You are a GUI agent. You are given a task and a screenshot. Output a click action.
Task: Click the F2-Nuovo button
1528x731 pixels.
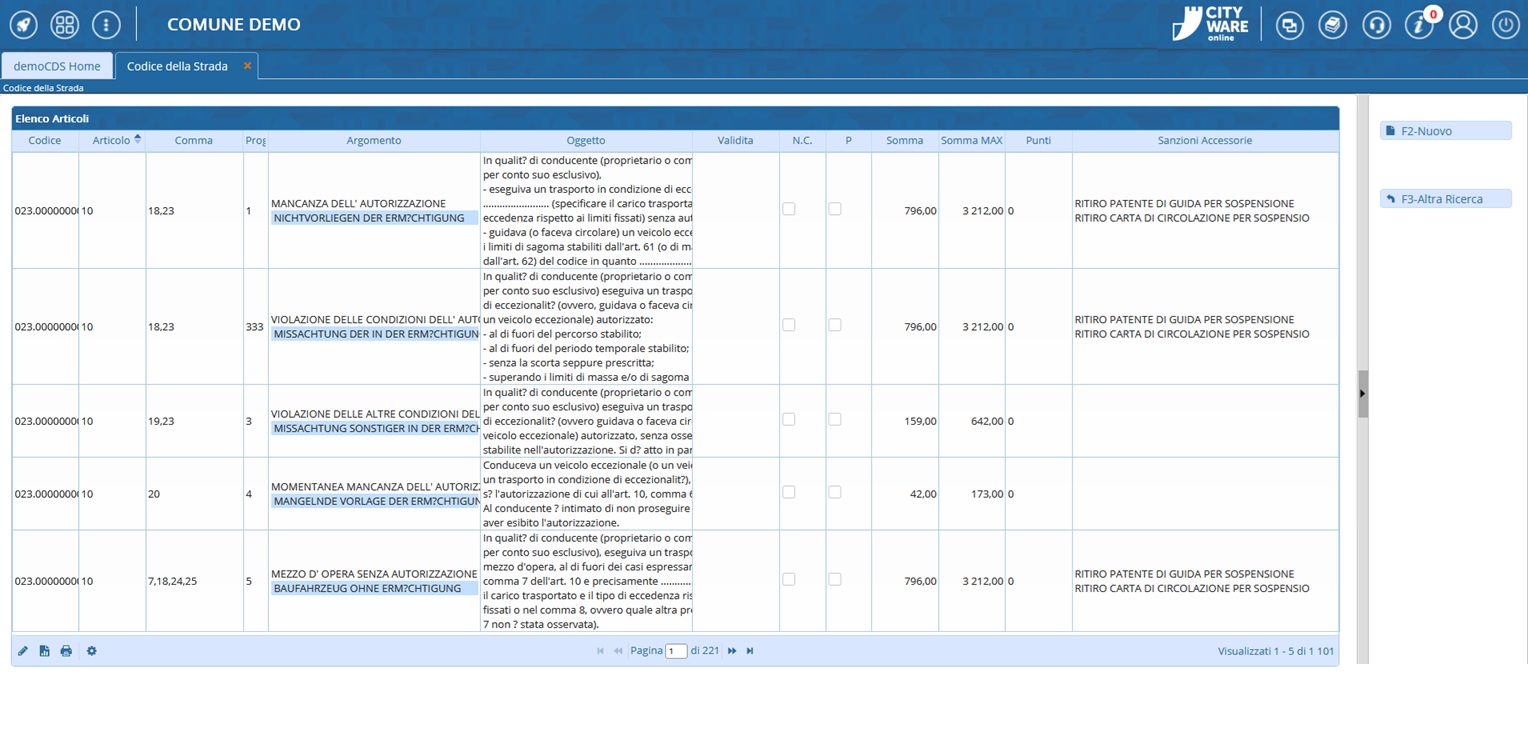click(x=1445, y=131)
